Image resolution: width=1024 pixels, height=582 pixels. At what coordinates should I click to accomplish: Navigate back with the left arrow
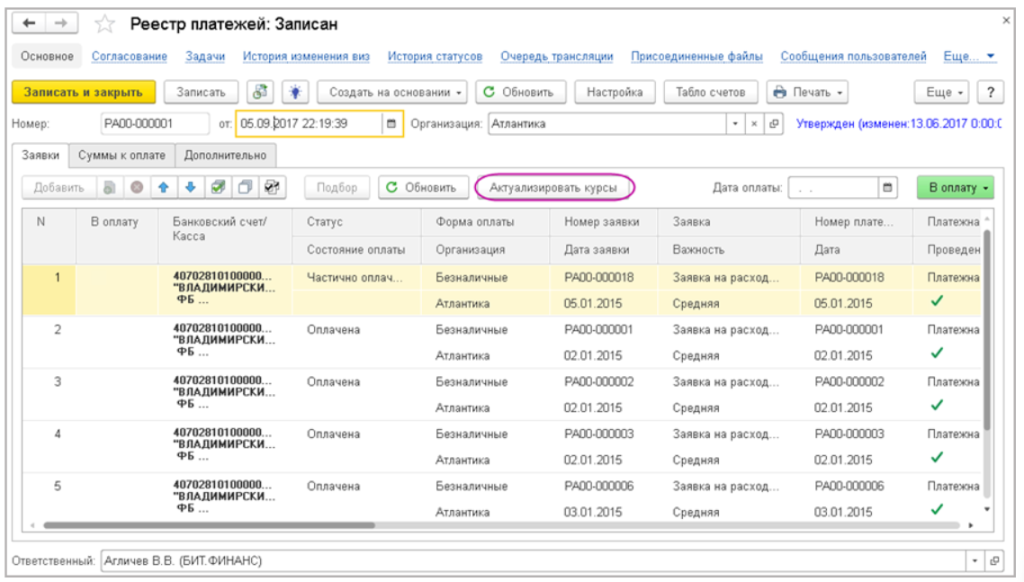[31, 22]
